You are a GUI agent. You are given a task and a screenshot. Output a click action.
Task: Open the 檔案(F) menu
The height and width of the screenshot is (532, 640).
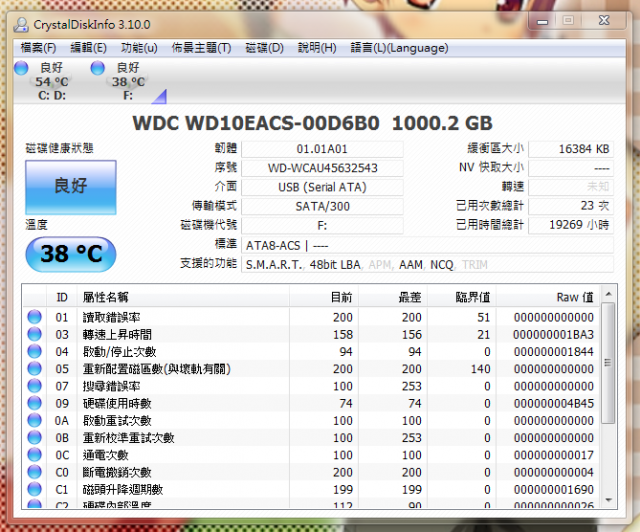(38, 48)
